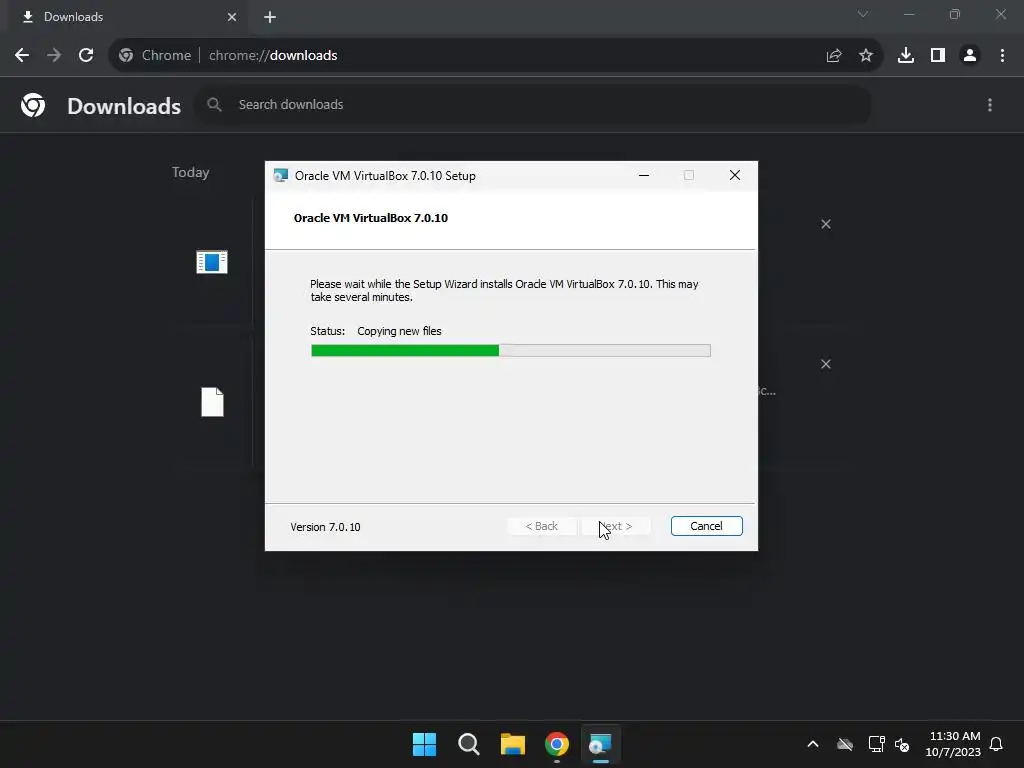Click the OneDrive cloud tray icon

[845, 744]
